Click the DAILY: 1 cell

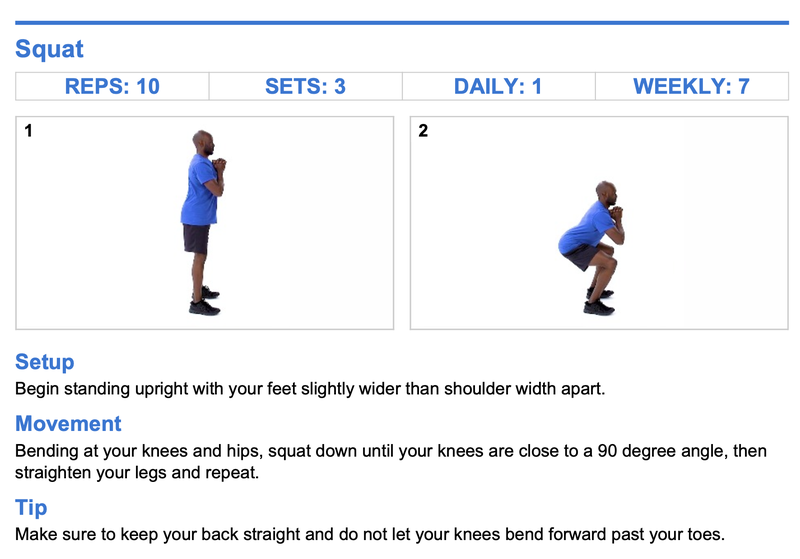click(498, 87)
